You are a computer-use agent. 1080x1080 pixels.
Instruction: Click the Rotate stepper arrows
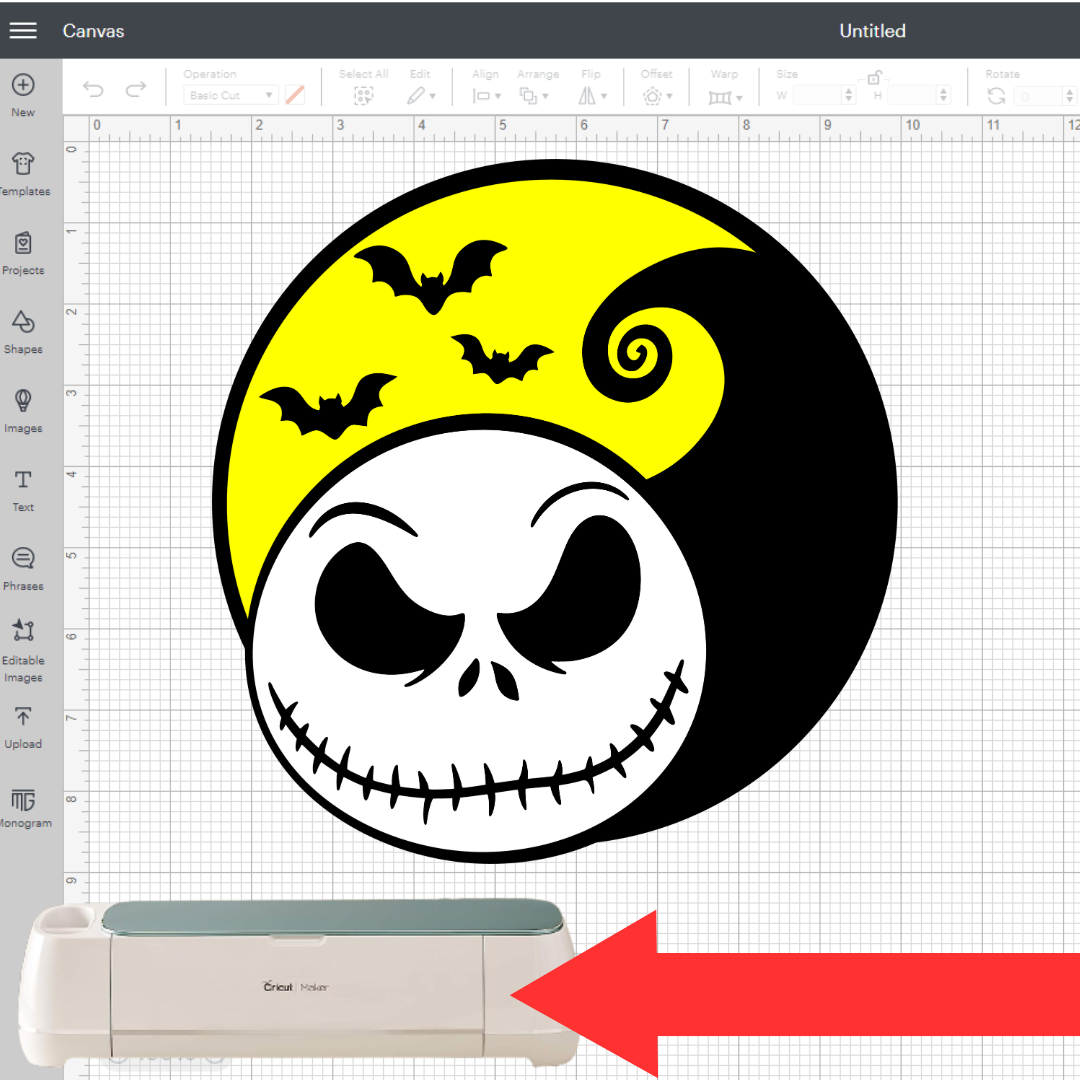(x=1069, y=96)
